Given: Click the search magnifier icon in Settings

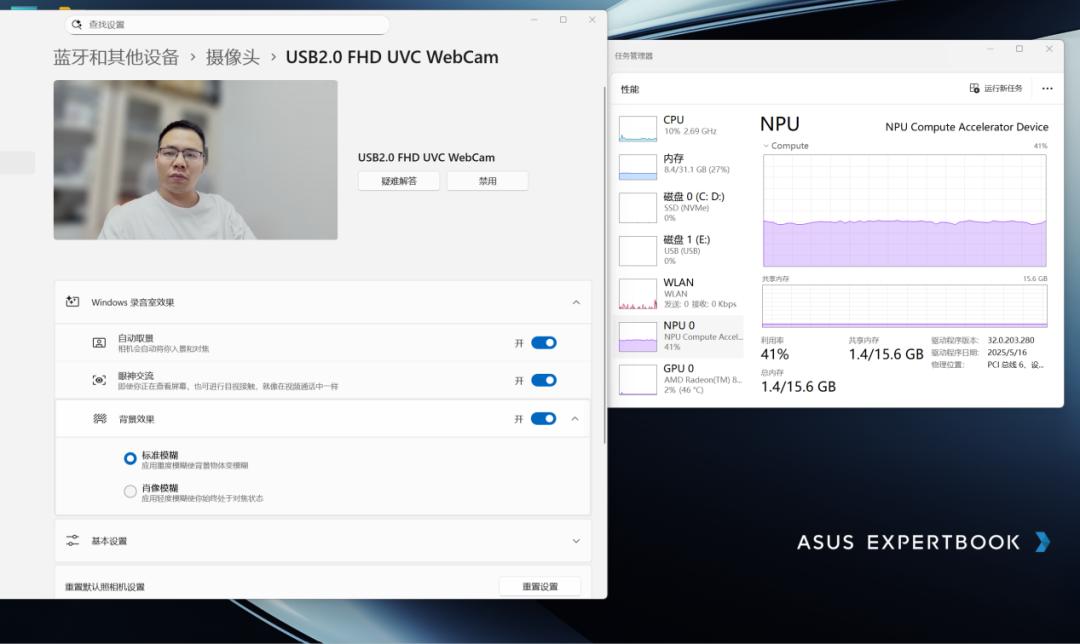Looking at the screenshot, I should tap(76, 24).
